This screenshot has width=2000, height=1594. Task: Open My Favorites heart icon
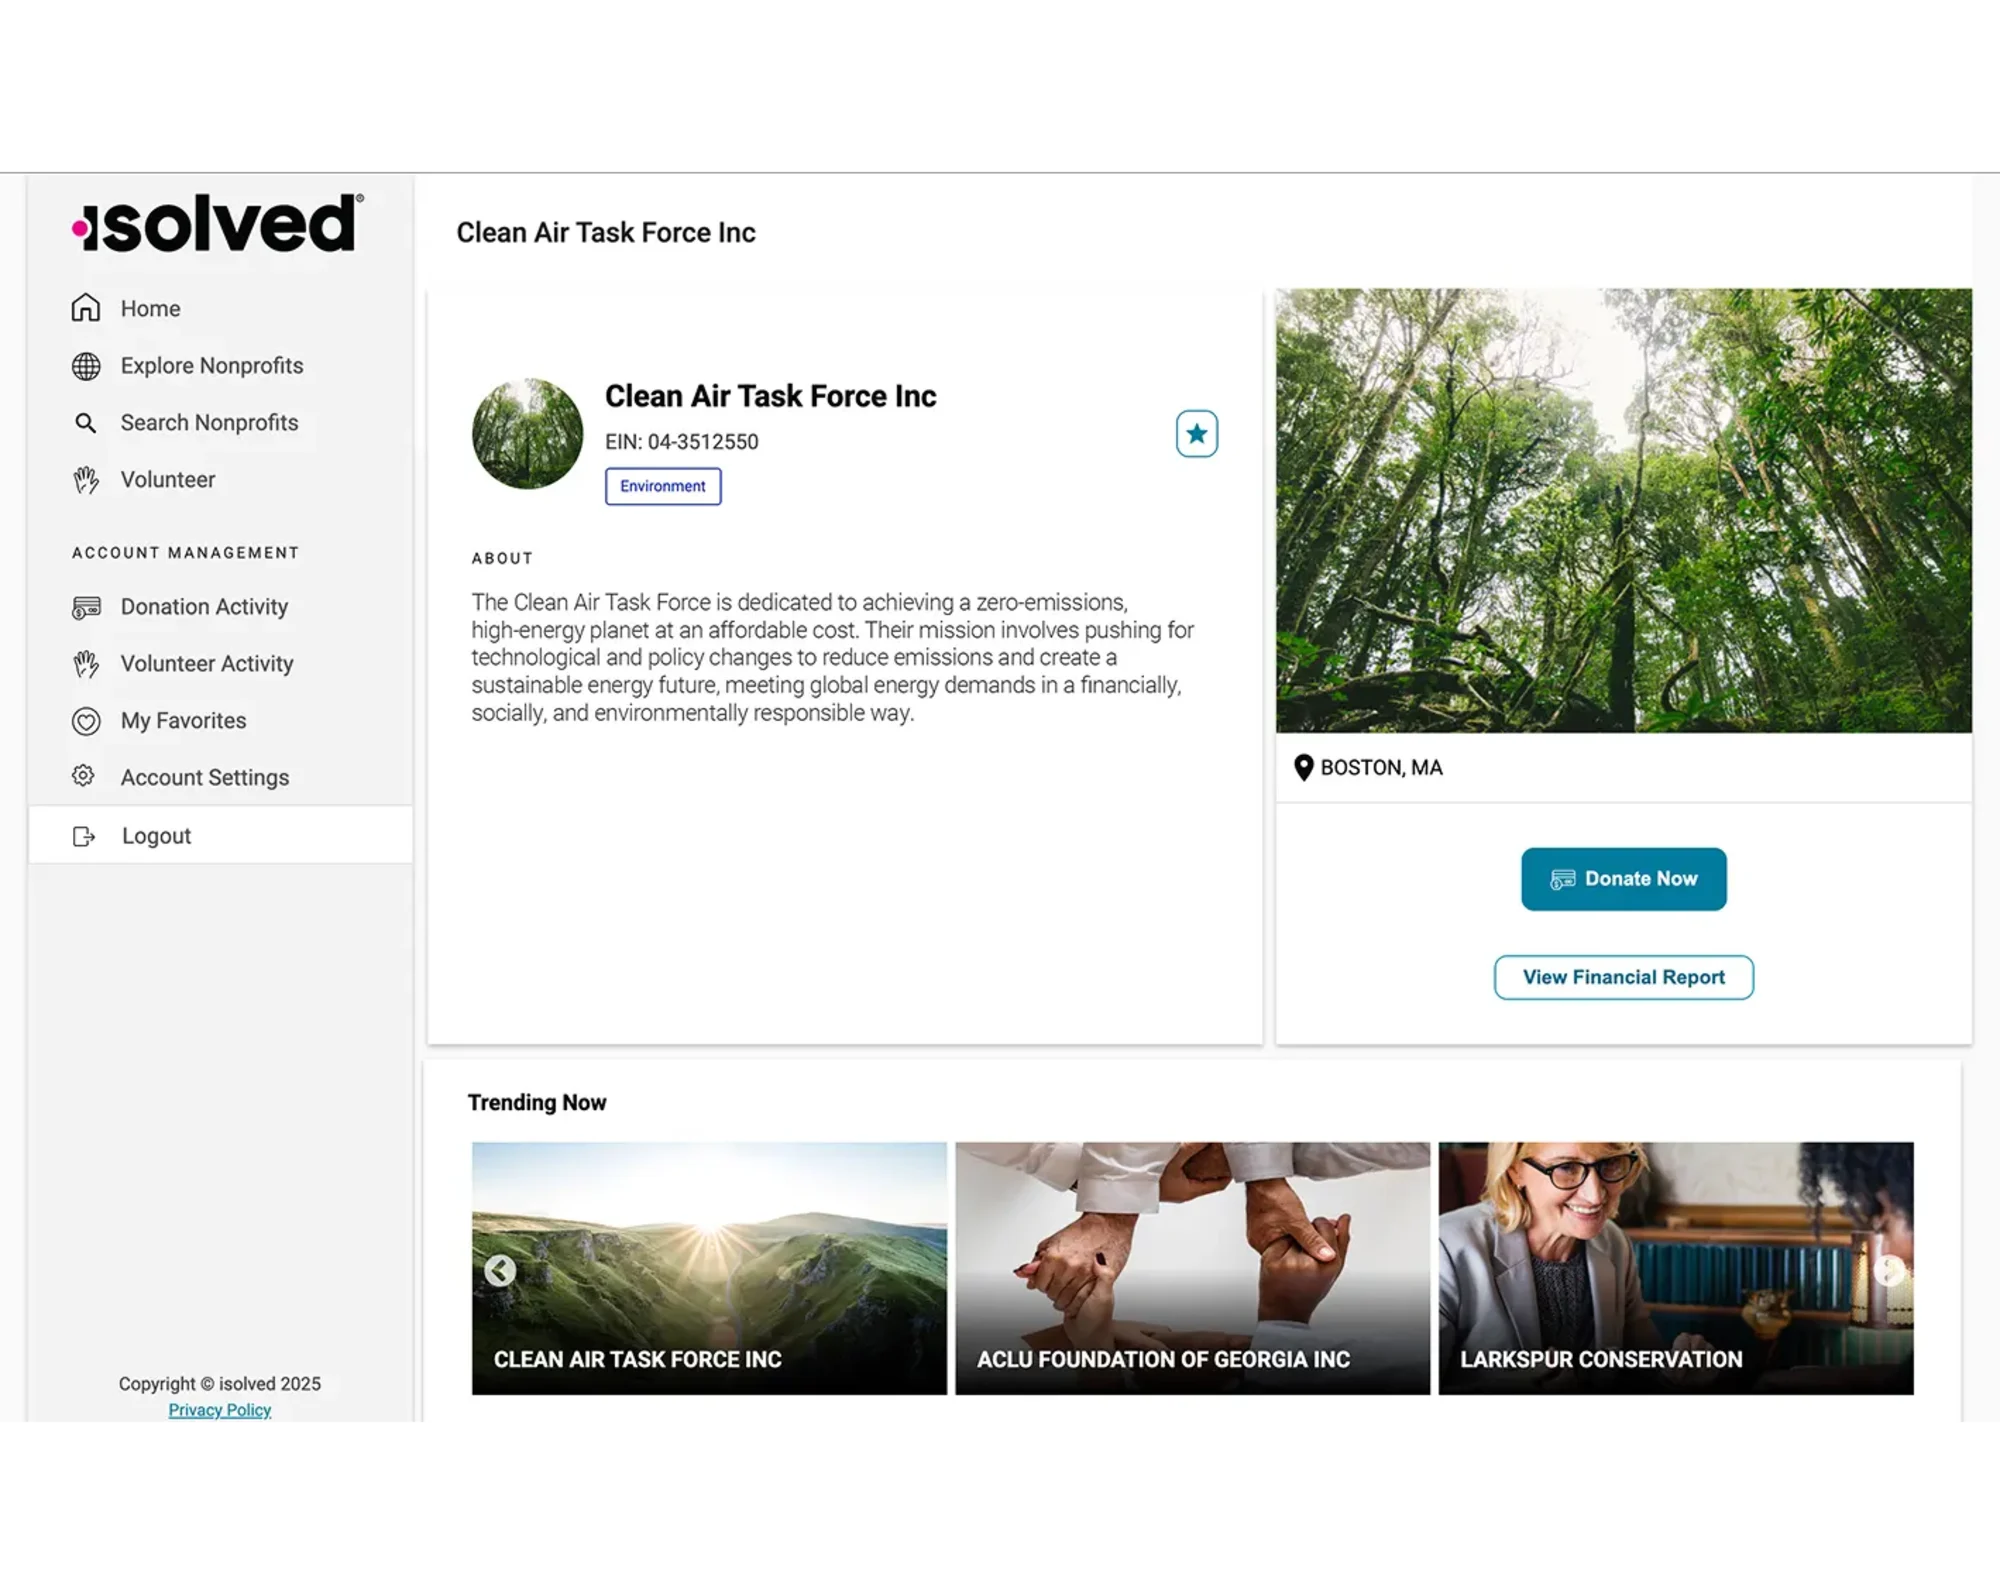pyautogui.click(x=86, y=720)
